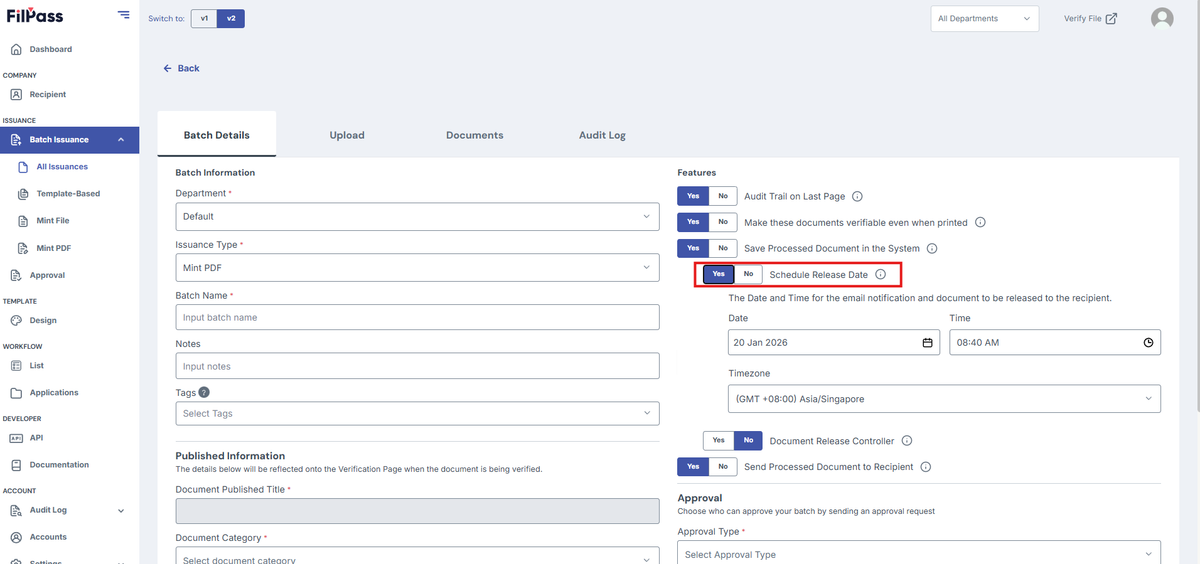Click the Applications folder icon
1200x564 pixels.
pos(16,393)
